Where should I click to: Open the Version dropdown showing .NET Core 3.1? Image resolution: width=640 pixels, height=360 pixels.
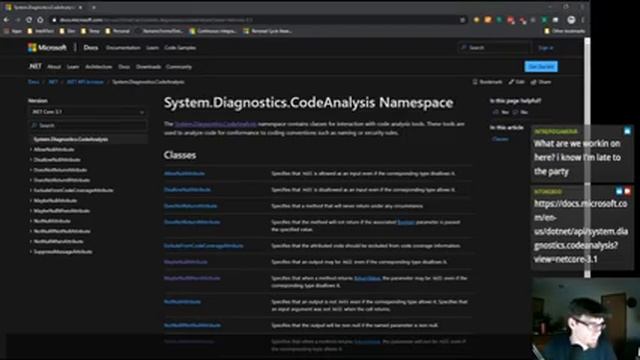88,112
